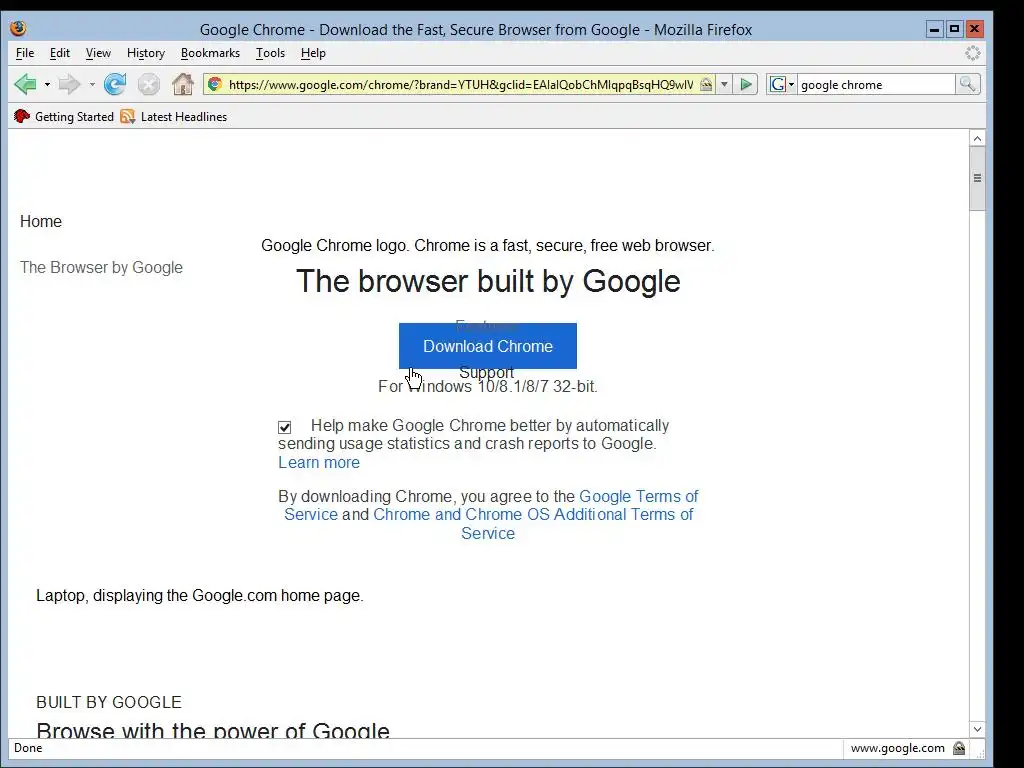Open the File menu
This screenshot has width=1024, height=768.
25,53
